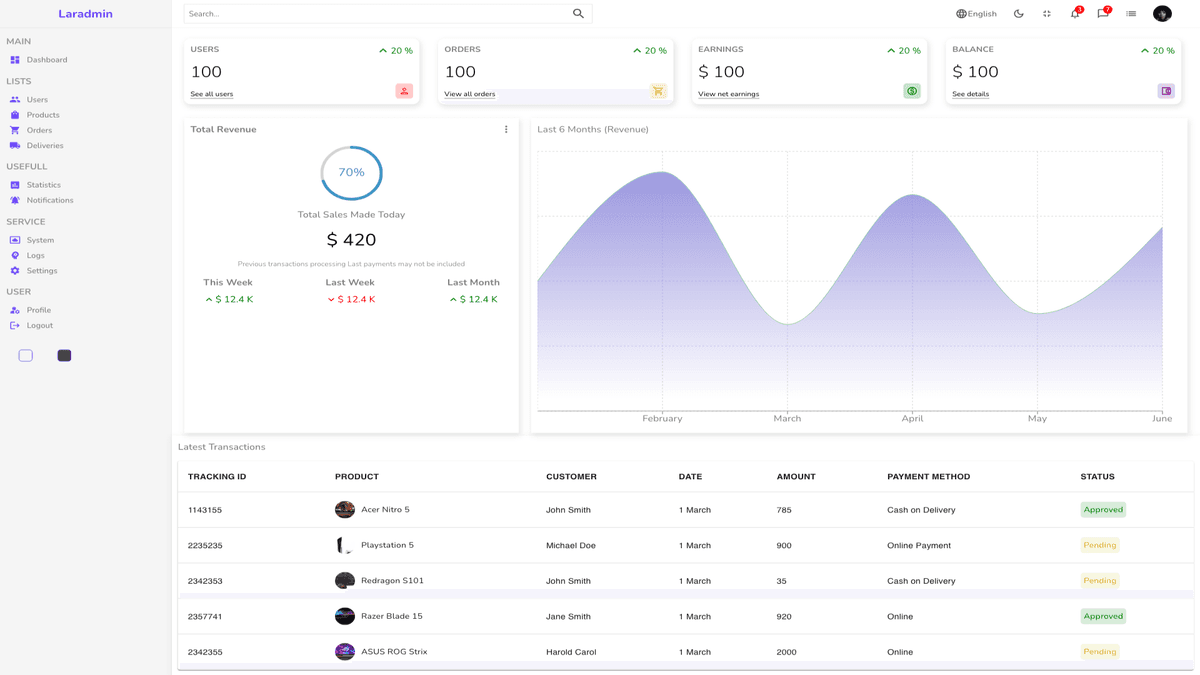The image size is (1200, 675).
Task: Select the light theme color swatch
Action: [x=26, y=355]
